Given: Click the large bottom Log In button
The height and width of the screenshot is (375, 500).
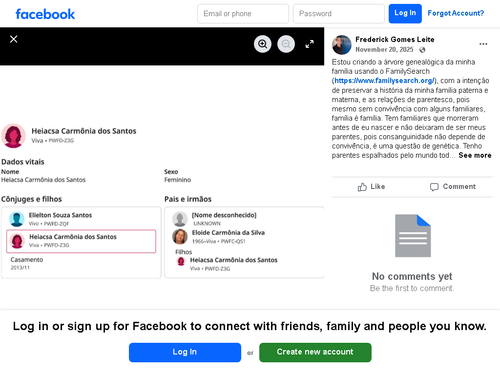Looking at the screenshot, I should coord(185,352).
